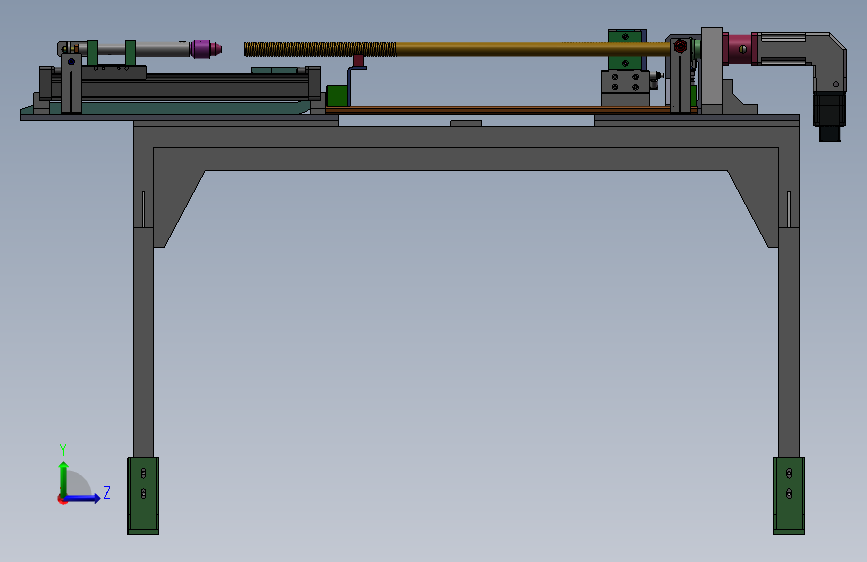Select the gray block with four screws
The width and height of the screenshot is (867, 562).
click(625, 82)
